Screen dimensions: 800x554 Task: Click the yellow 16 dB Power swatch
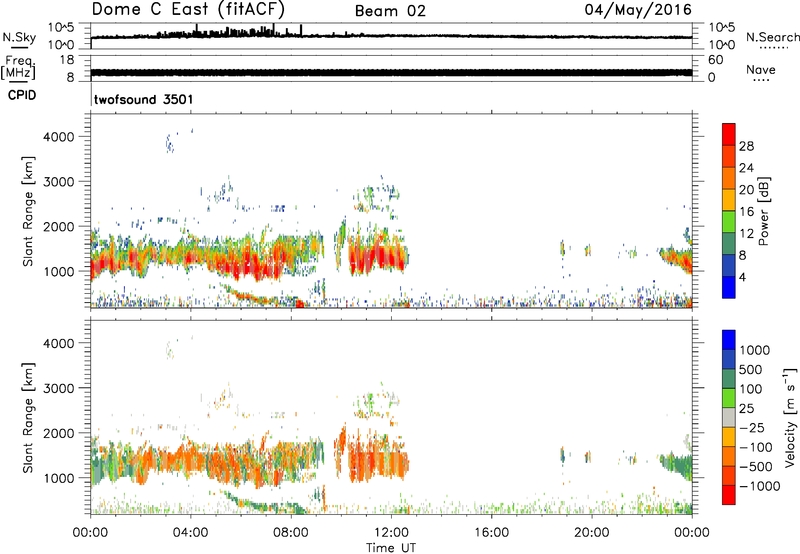pyautogui.click(x=729, y=199)
